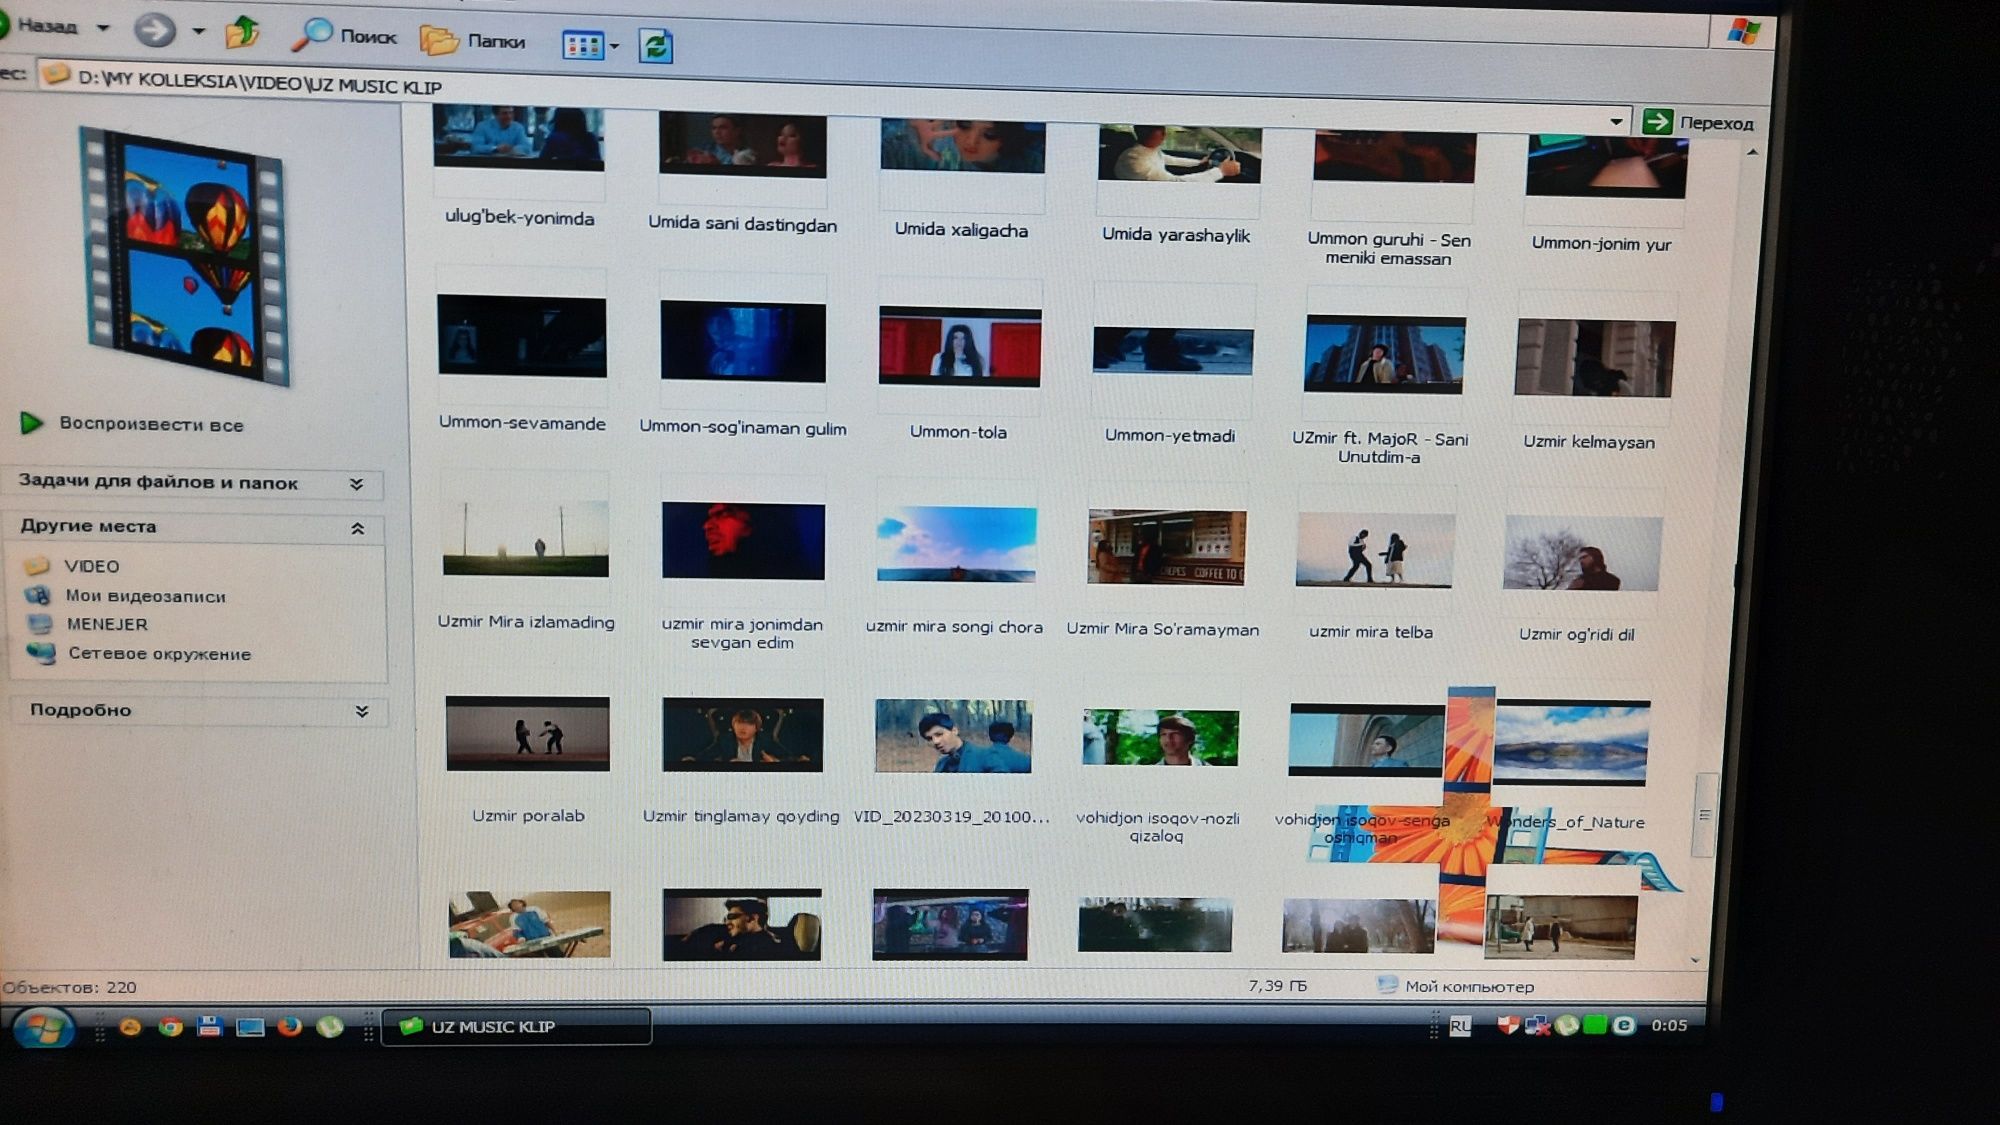Click the Переход go button
The height and width of the screenshot is (1125, 2000).
[1698, 123]
